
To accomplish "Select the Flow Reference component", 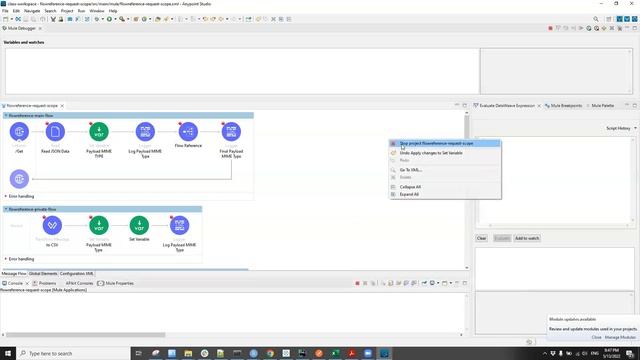I will pyautogui.click(x=188, y=131).
